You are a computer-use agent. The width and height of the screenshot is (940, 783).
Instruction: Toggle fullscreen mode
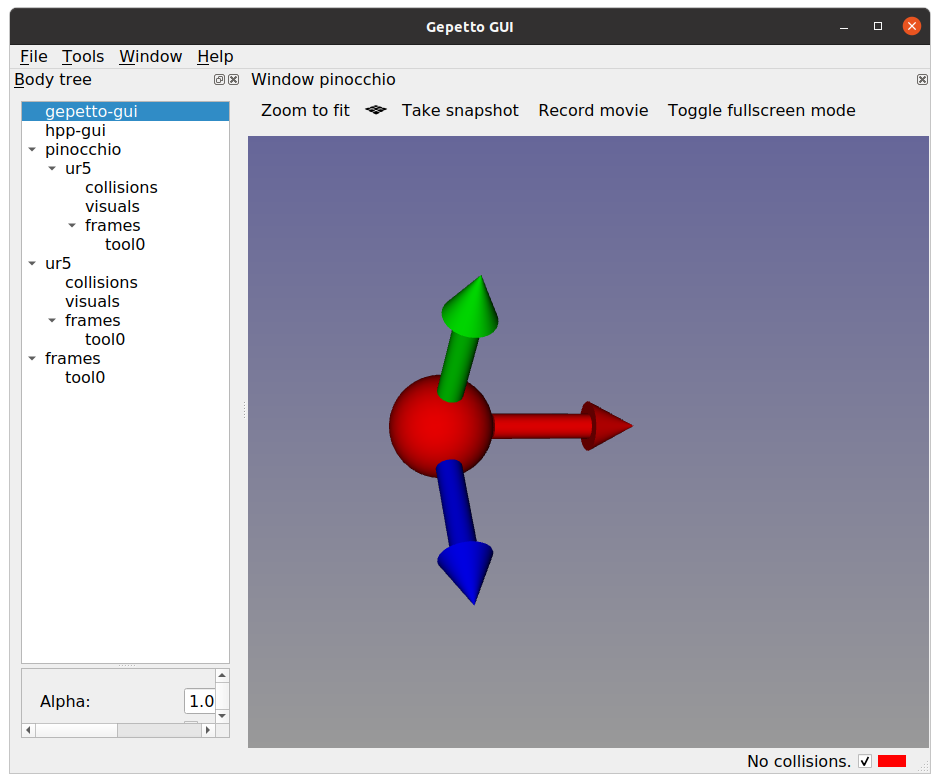point(761,110)
